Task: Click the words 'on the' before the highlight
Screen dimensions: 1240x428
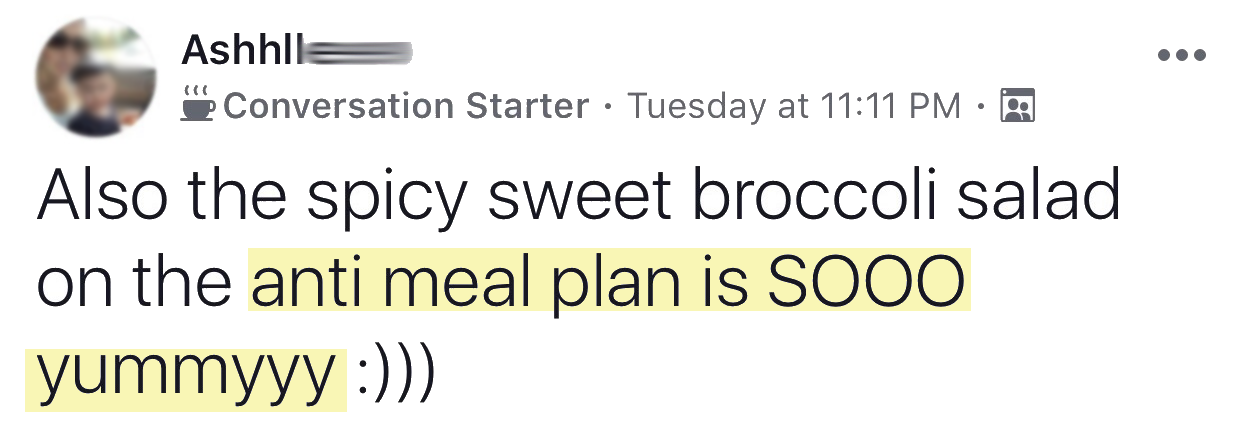Action: coord(134,284)
